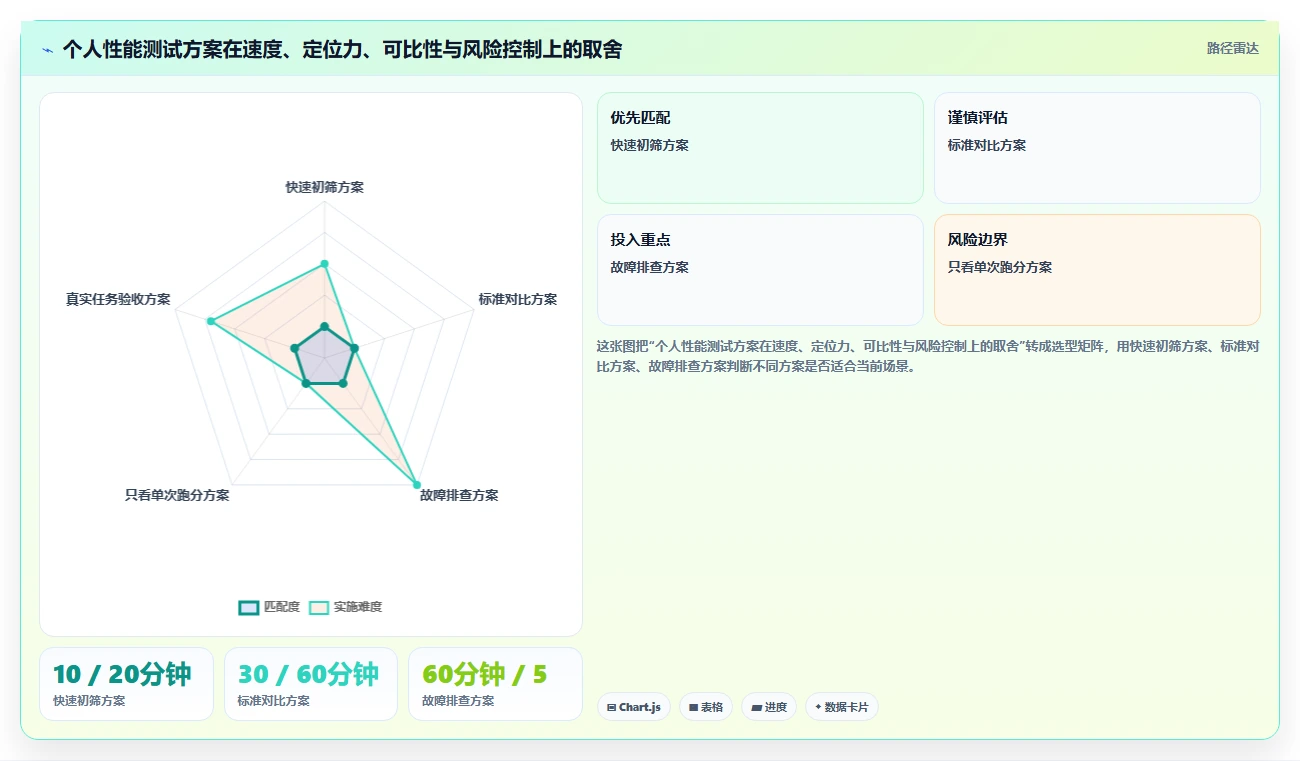
Task: Open the 优先匹配 card
Action: click(x=760, y=148)
